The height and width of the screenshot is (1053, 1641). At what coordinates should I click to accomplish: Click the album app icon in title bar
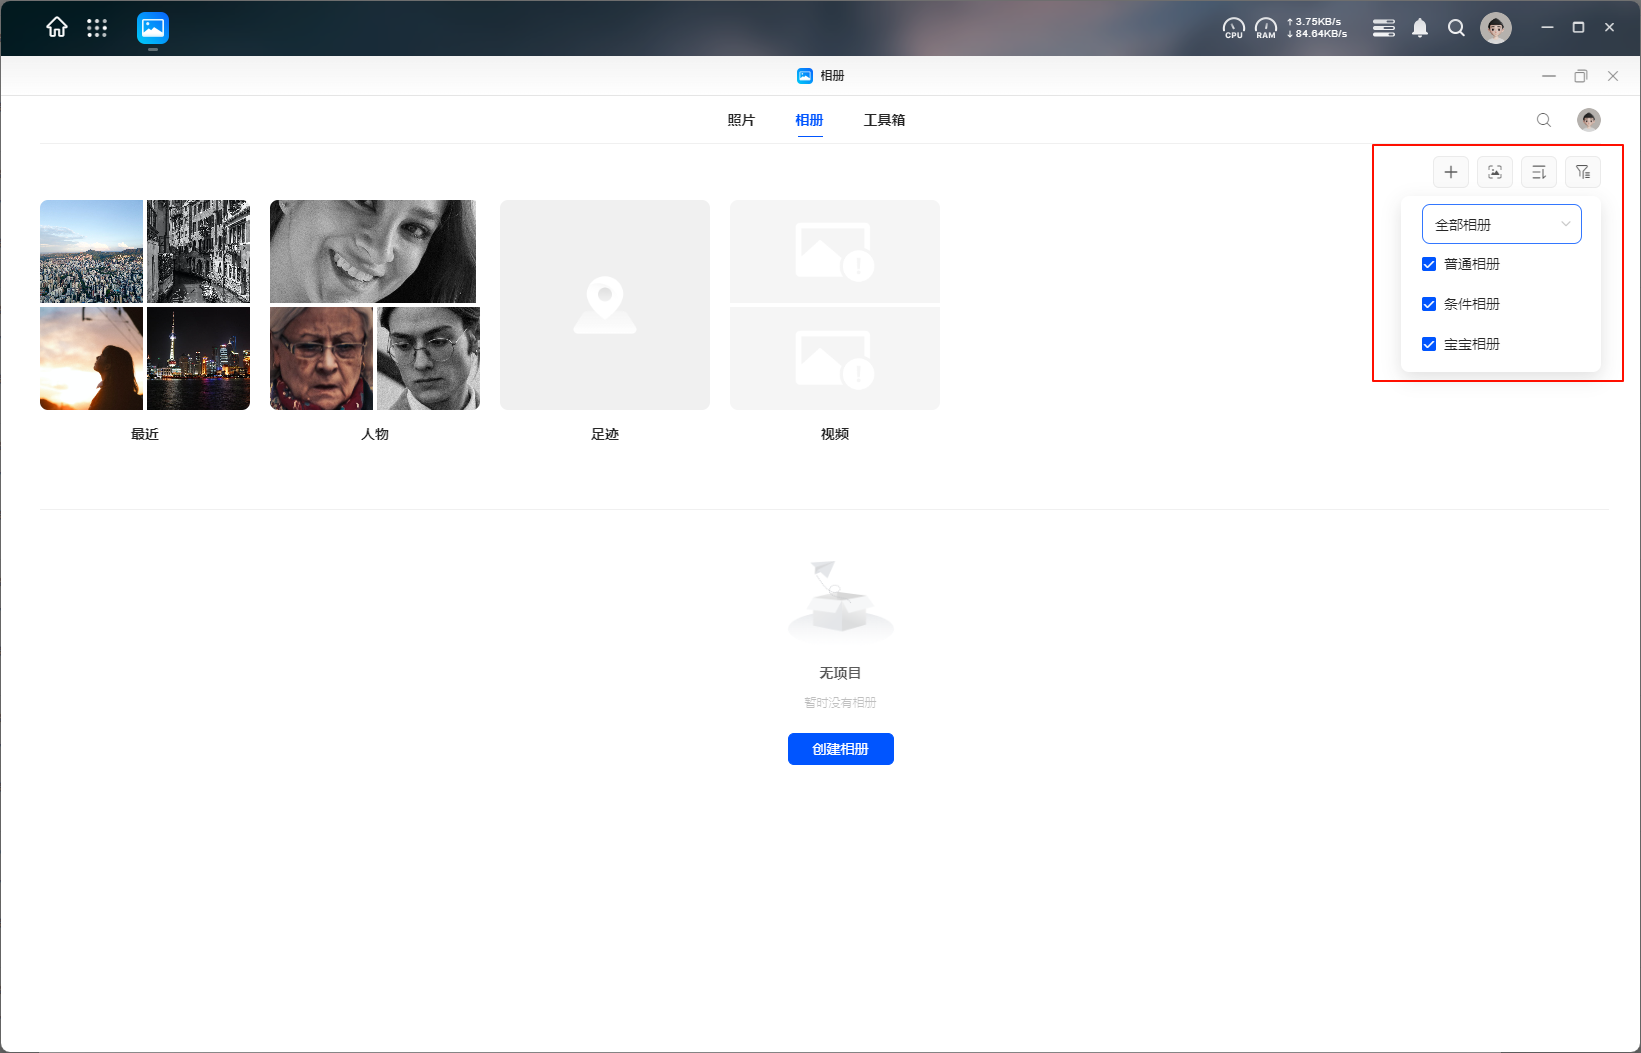tap(805, 76)
